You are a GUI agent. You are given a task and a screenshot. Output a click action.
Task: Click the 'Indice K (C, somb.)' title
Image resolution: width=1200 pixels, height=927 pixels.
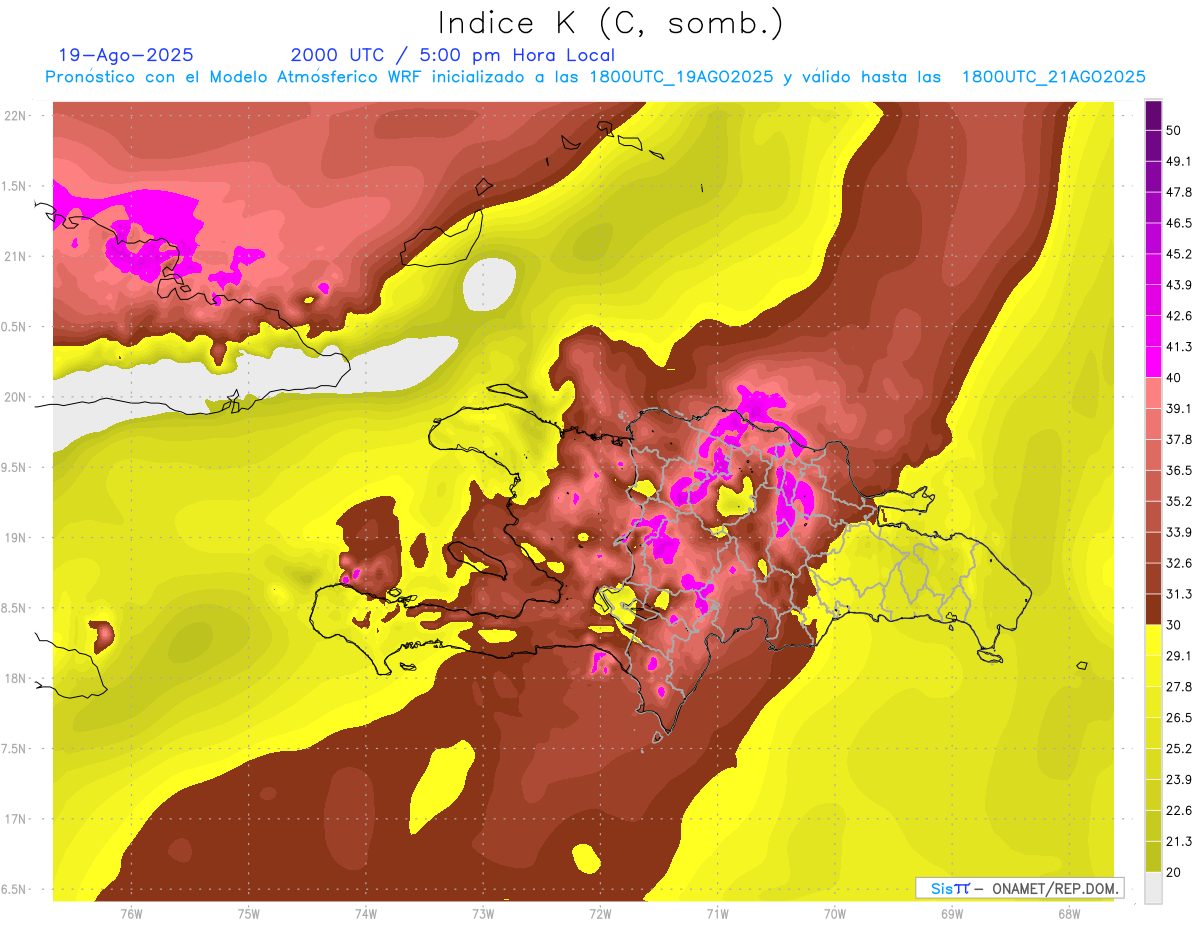[611, 24]
